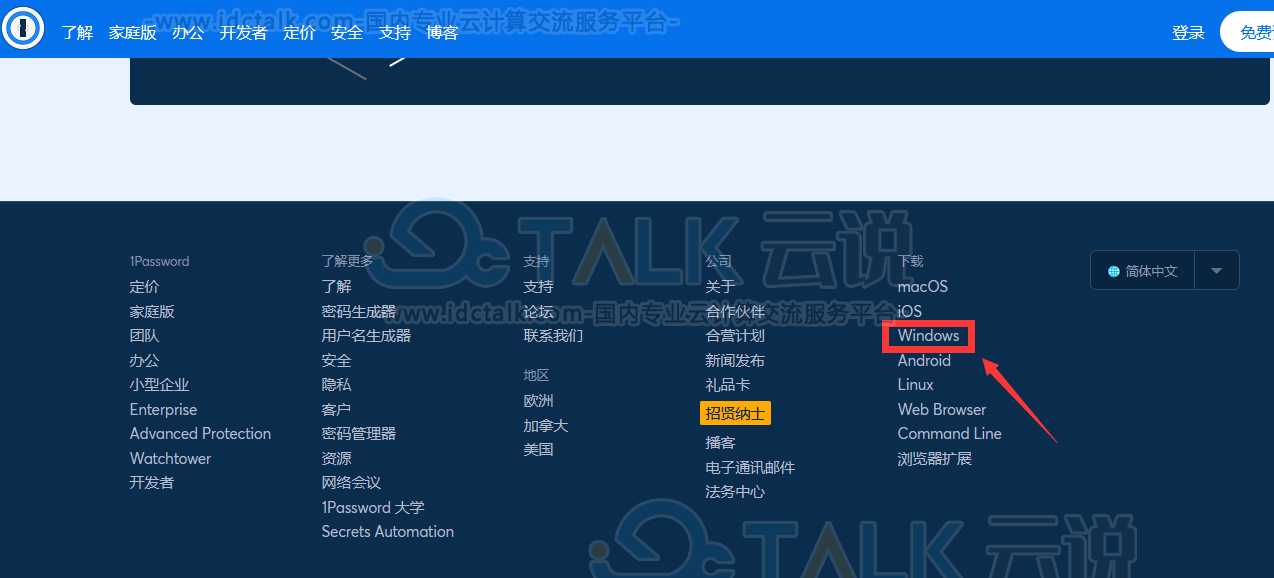Screen dimensions: 1274x578
Task: Click the globe icon in language selector
Action: pos(1114,271)
